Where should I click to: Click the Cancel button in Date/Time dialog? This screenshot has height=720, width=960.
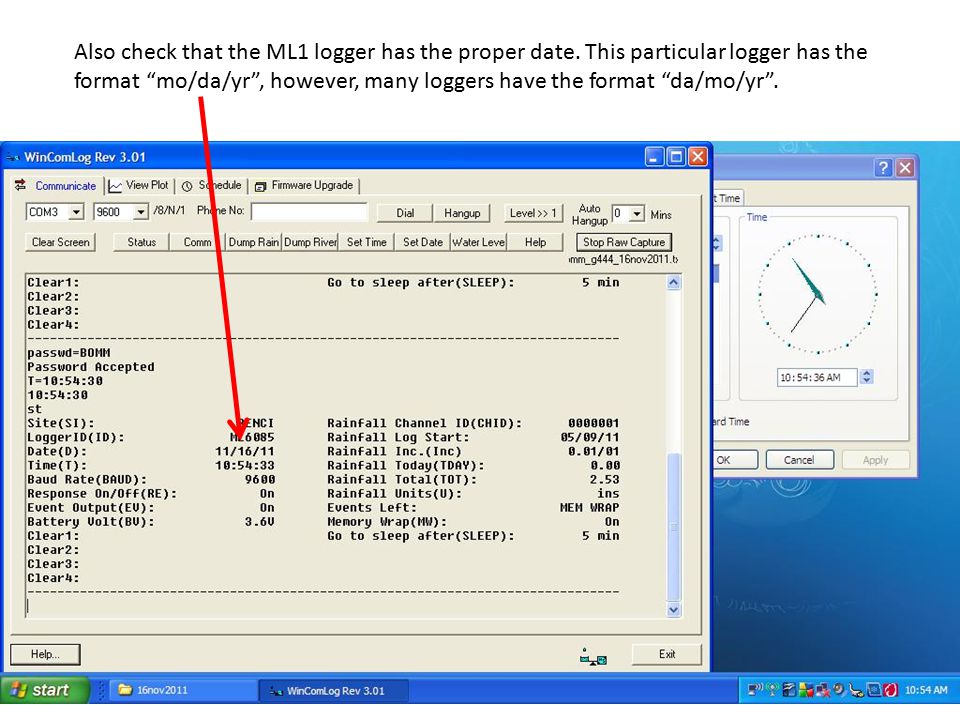click(x=799, y=460)
